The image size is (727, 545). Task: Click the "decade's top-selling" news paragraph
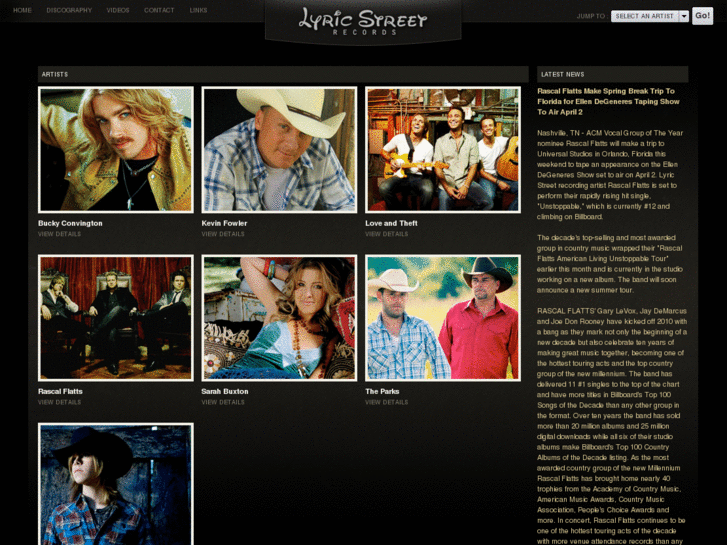pyautogui.click(x=610, y=263)
